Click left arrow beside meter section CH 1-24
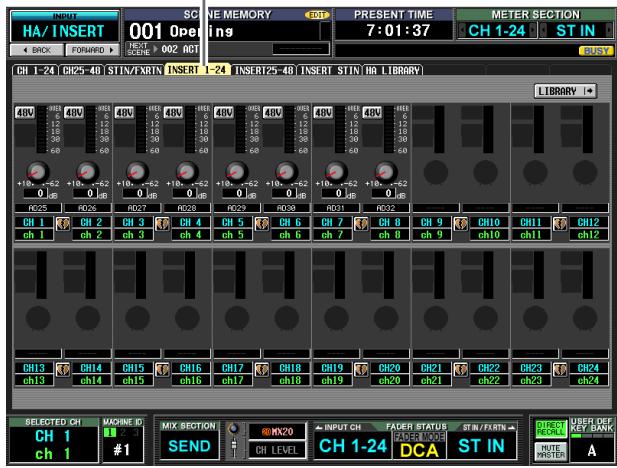The image size is (617, 468). [x=462, y=30]
